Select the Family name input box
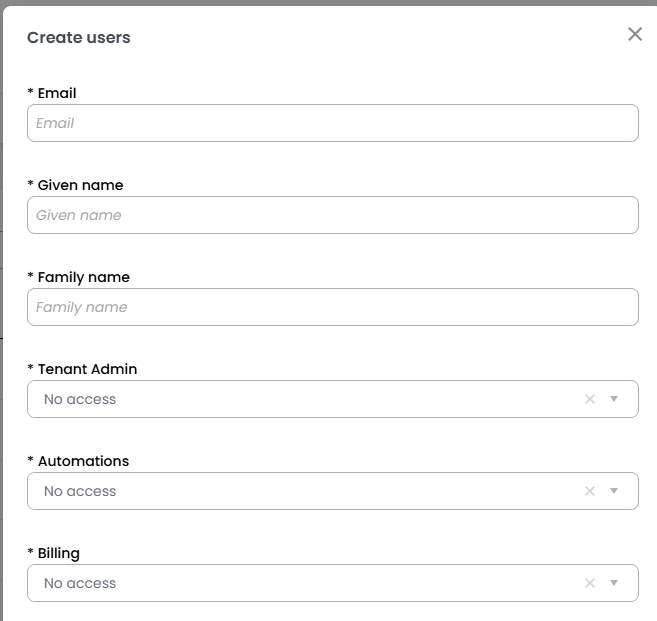657x621 pixels. tap(332, 307)
